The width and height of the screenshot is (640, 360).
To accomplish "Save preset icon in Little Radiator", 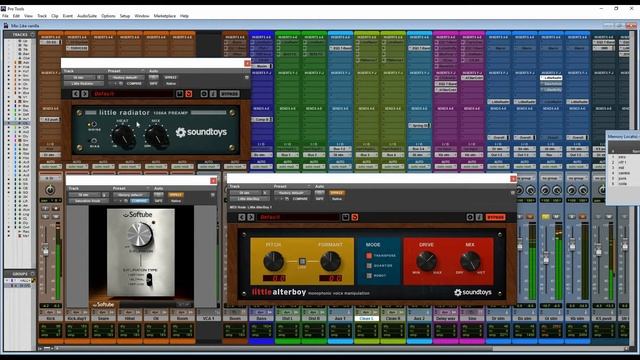I will pyautogui.click(x=180, y=94).
